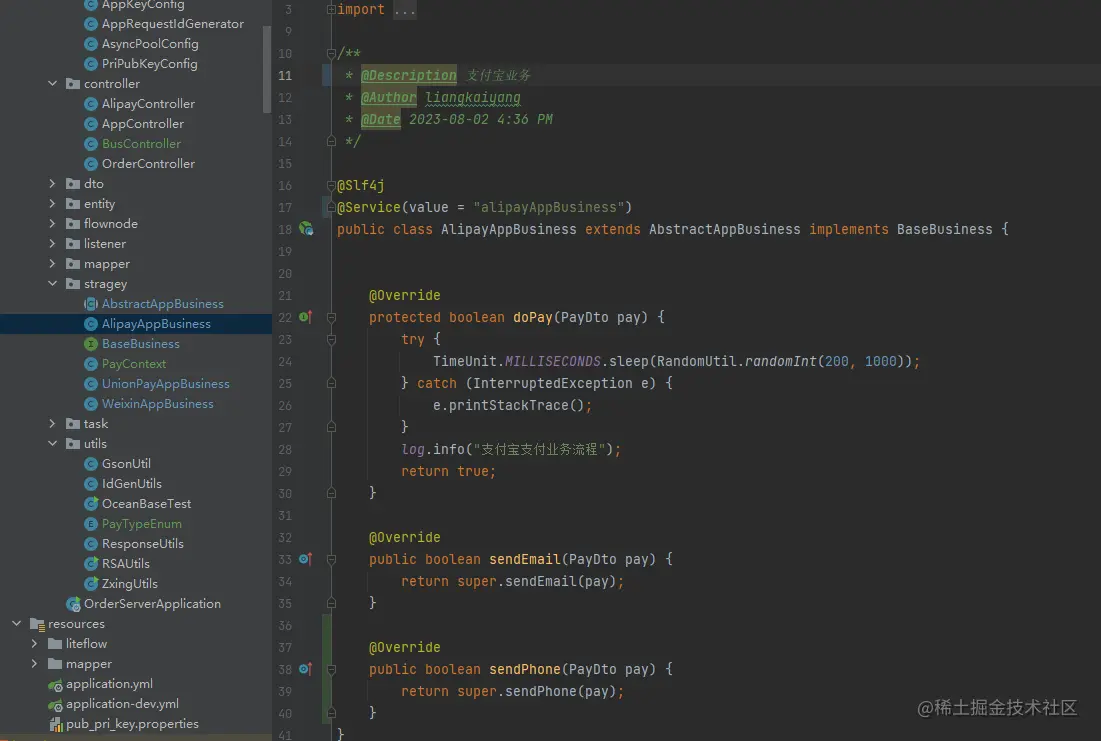Collapse the controller package

(53, 84)
